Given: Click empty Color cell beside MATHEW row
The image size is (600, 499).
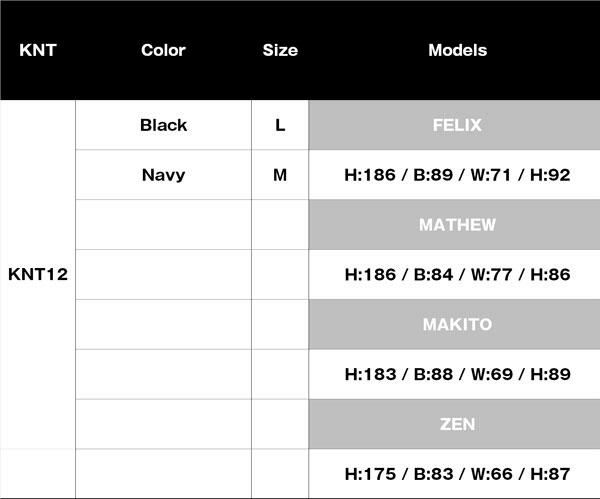Looking at the screenshot, I should pyautogui.click(x=163, y=225).
